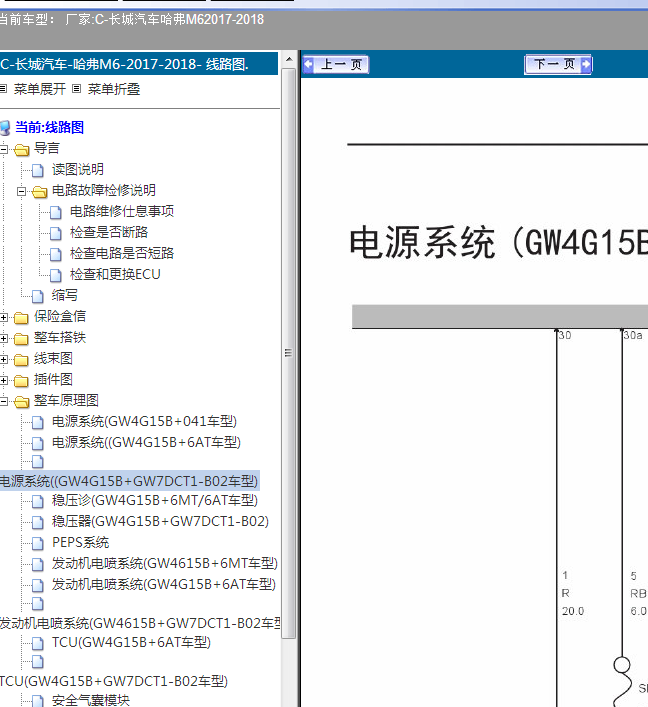Click the 整车搭铁 folder icon
The width and height of the screenshot is (648, 707).
[x=21, y=339]
